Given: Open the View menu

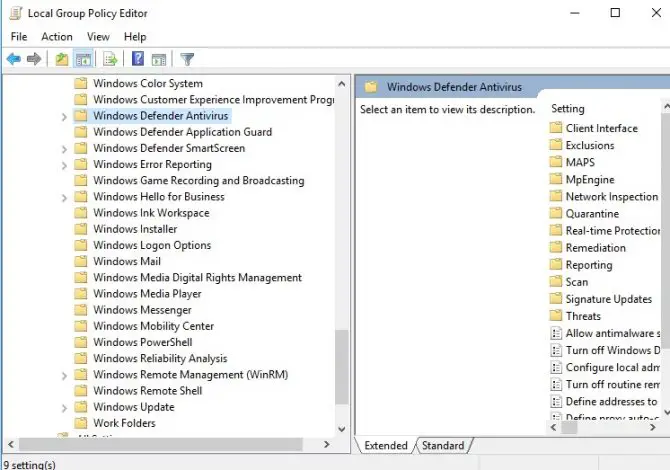Looking at the screenshot, I should pos(98,37).
